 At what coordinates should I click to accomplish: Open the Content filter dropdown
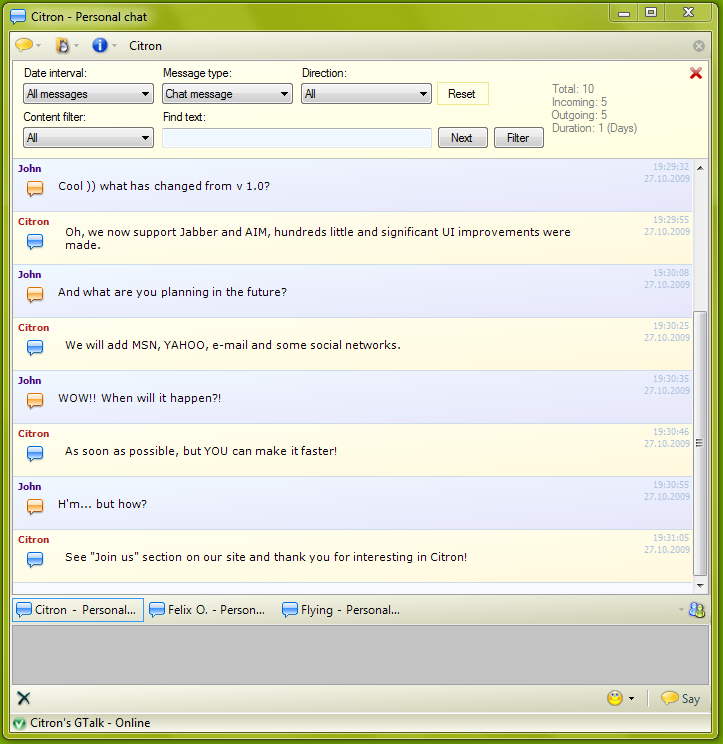coord(88,138)
